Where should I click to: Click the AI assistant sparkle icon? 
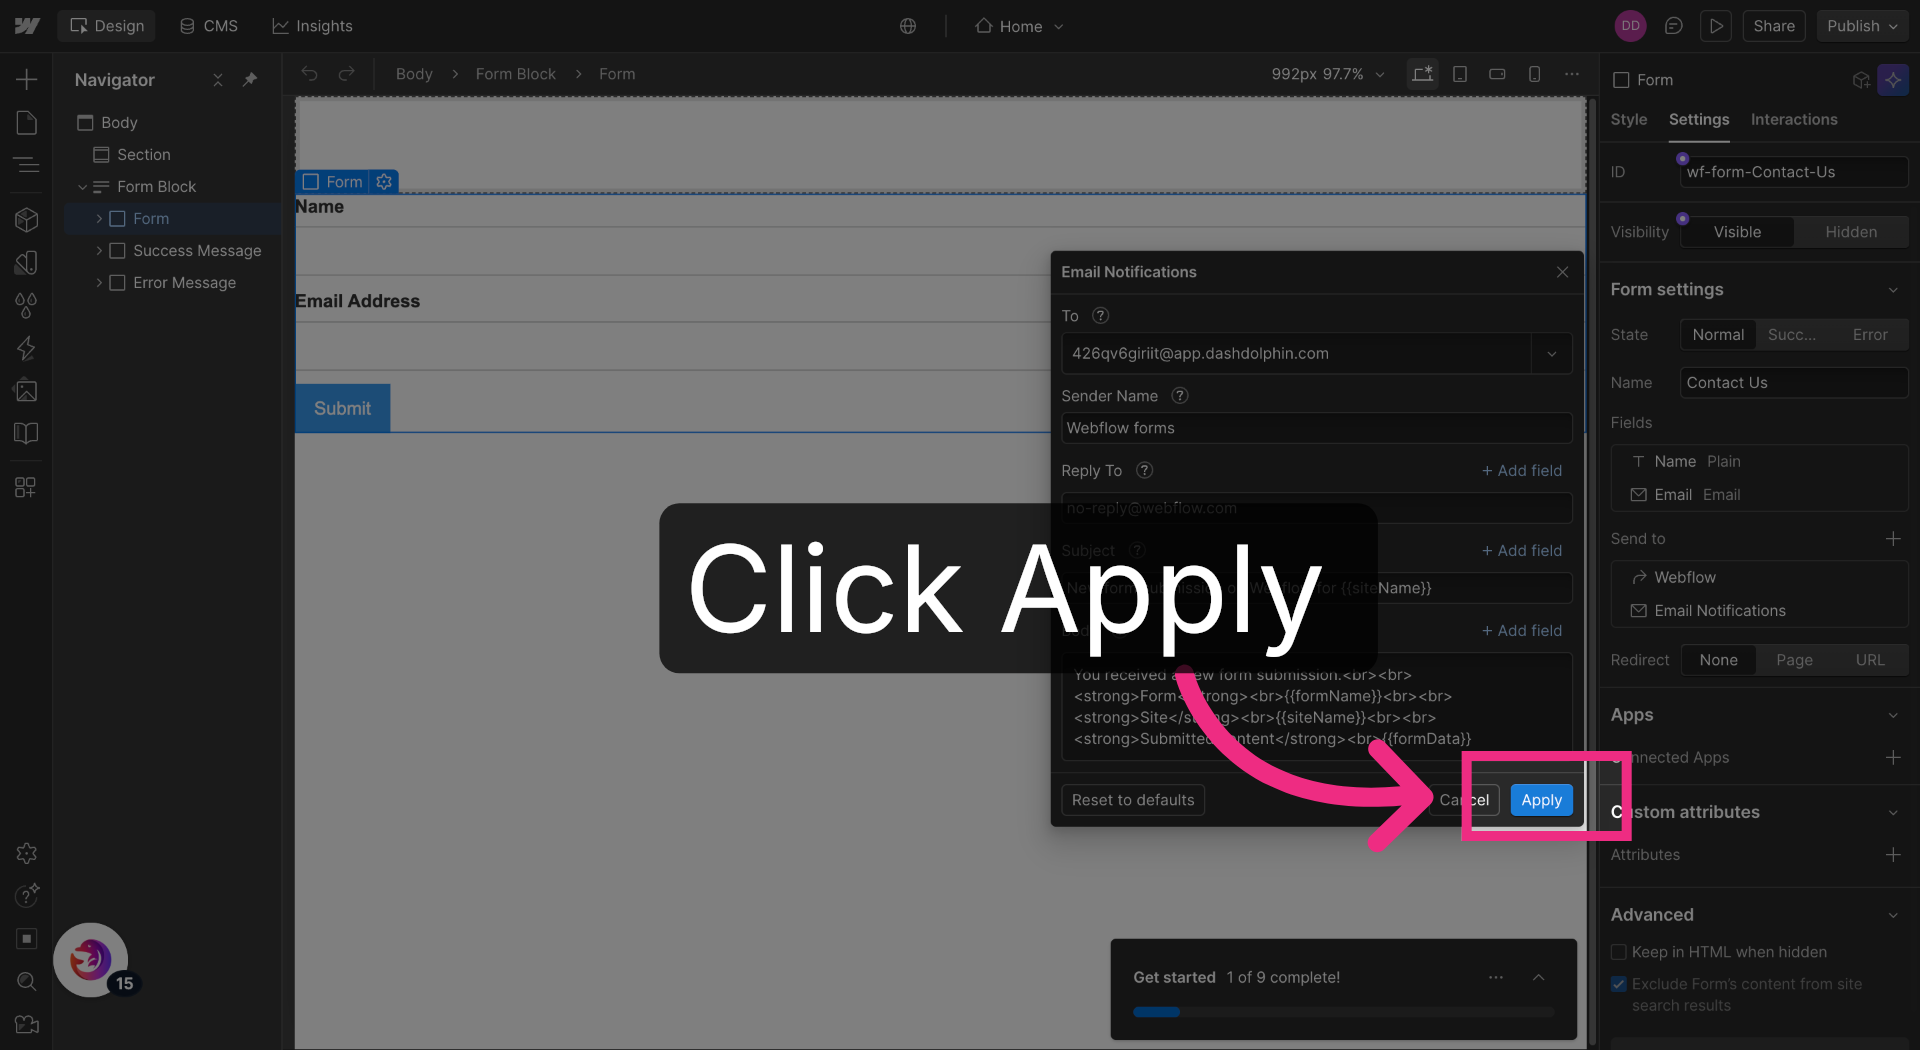[1893, 79]
